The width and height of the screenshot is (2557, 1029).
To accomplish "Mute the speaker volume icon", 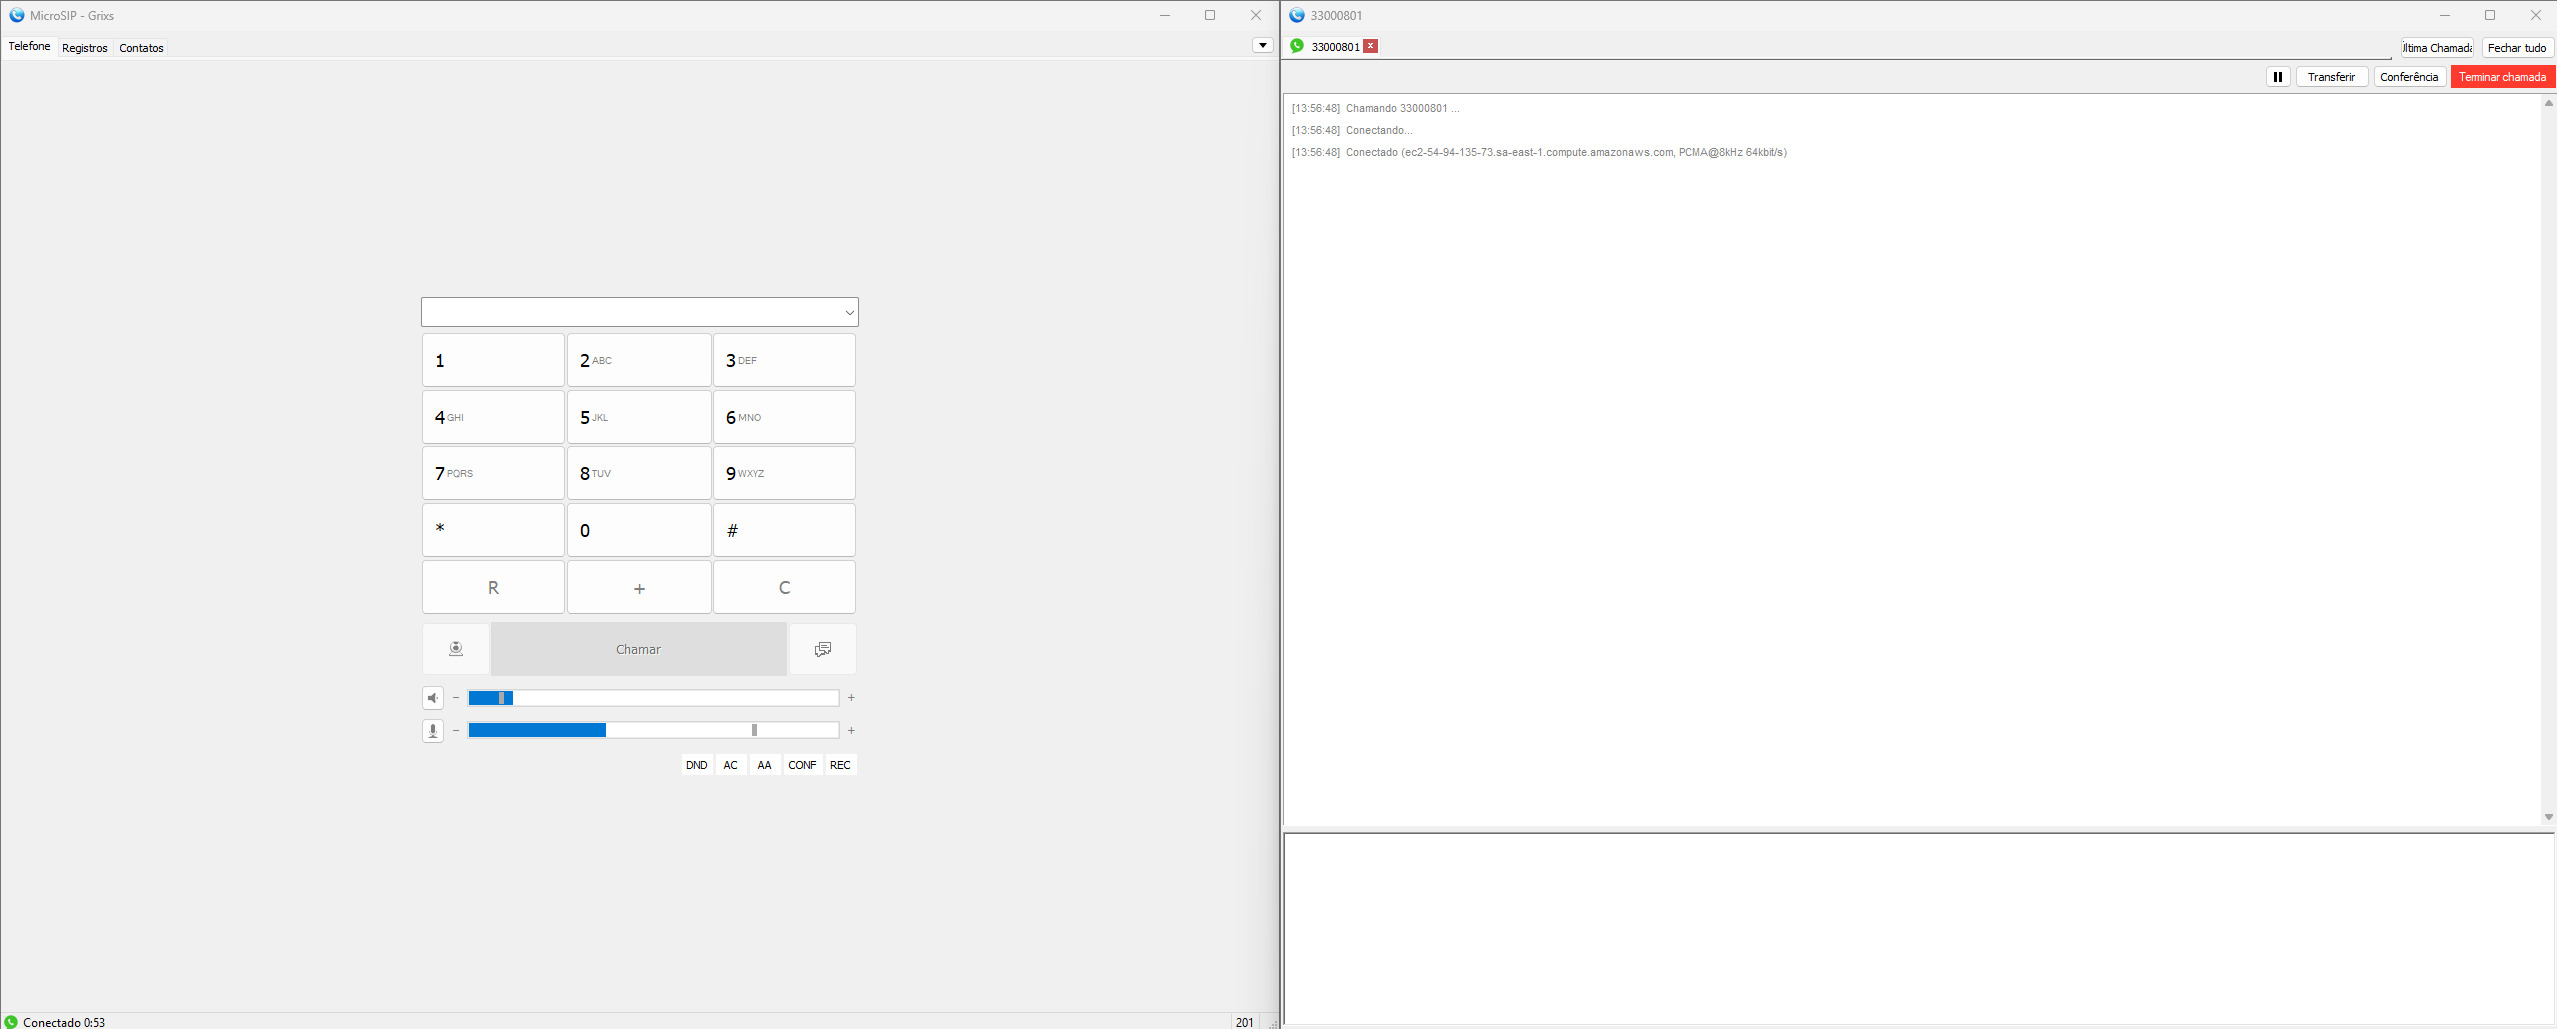I will 433,698.
